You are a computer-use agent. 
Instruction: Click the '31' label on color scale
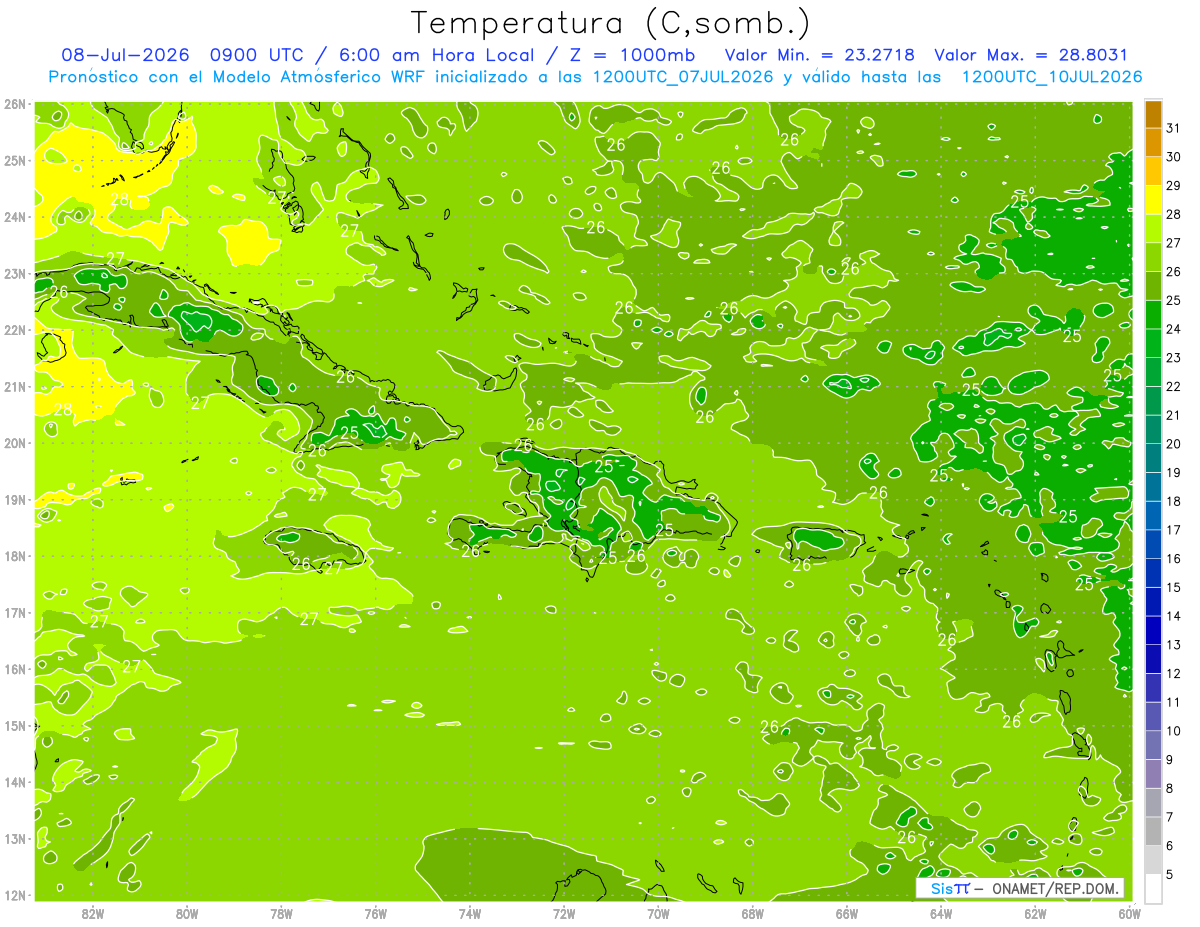(1173, 128)
